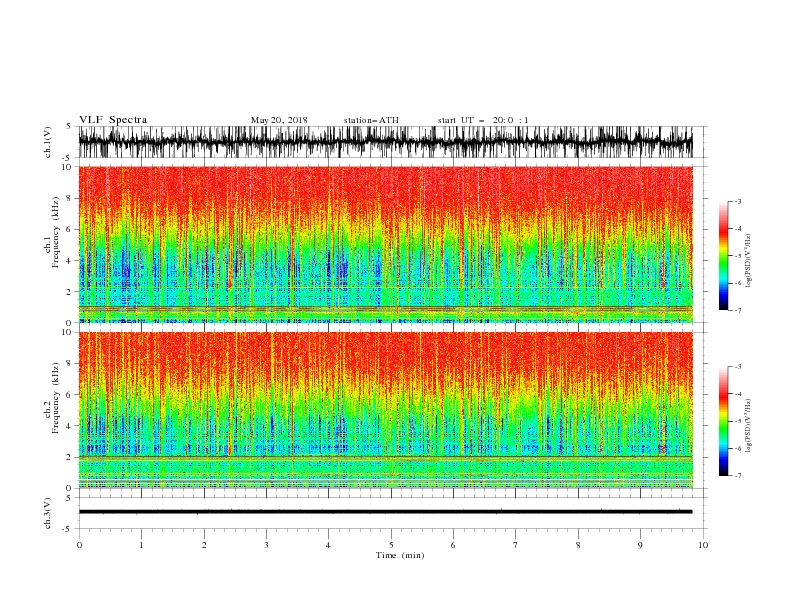Click the time axis tick label '7'
This screenshot has width=792, height=612.
516,545
